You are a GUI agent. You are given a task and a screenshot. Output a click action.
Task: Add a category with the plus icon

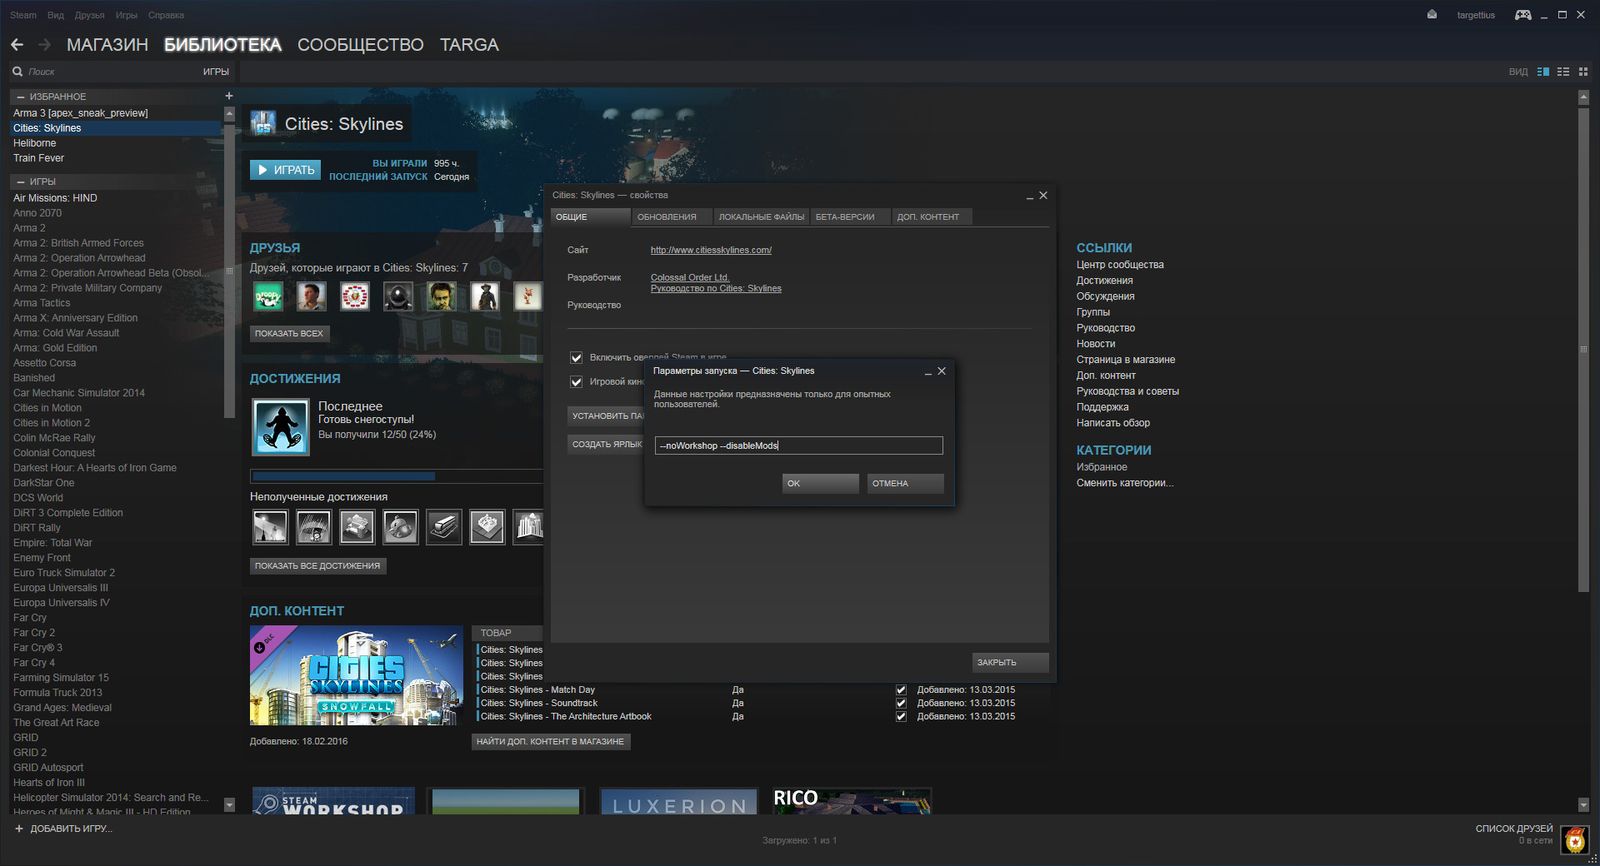pyautogui.click(x=229, y=96)
